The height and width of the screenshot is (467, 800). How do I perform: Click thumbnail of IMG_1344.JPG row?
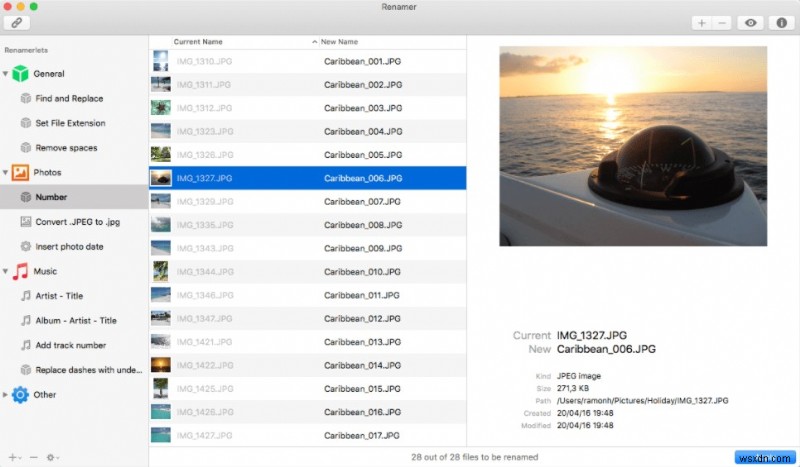pyautogui.click(x=161, y=272)
